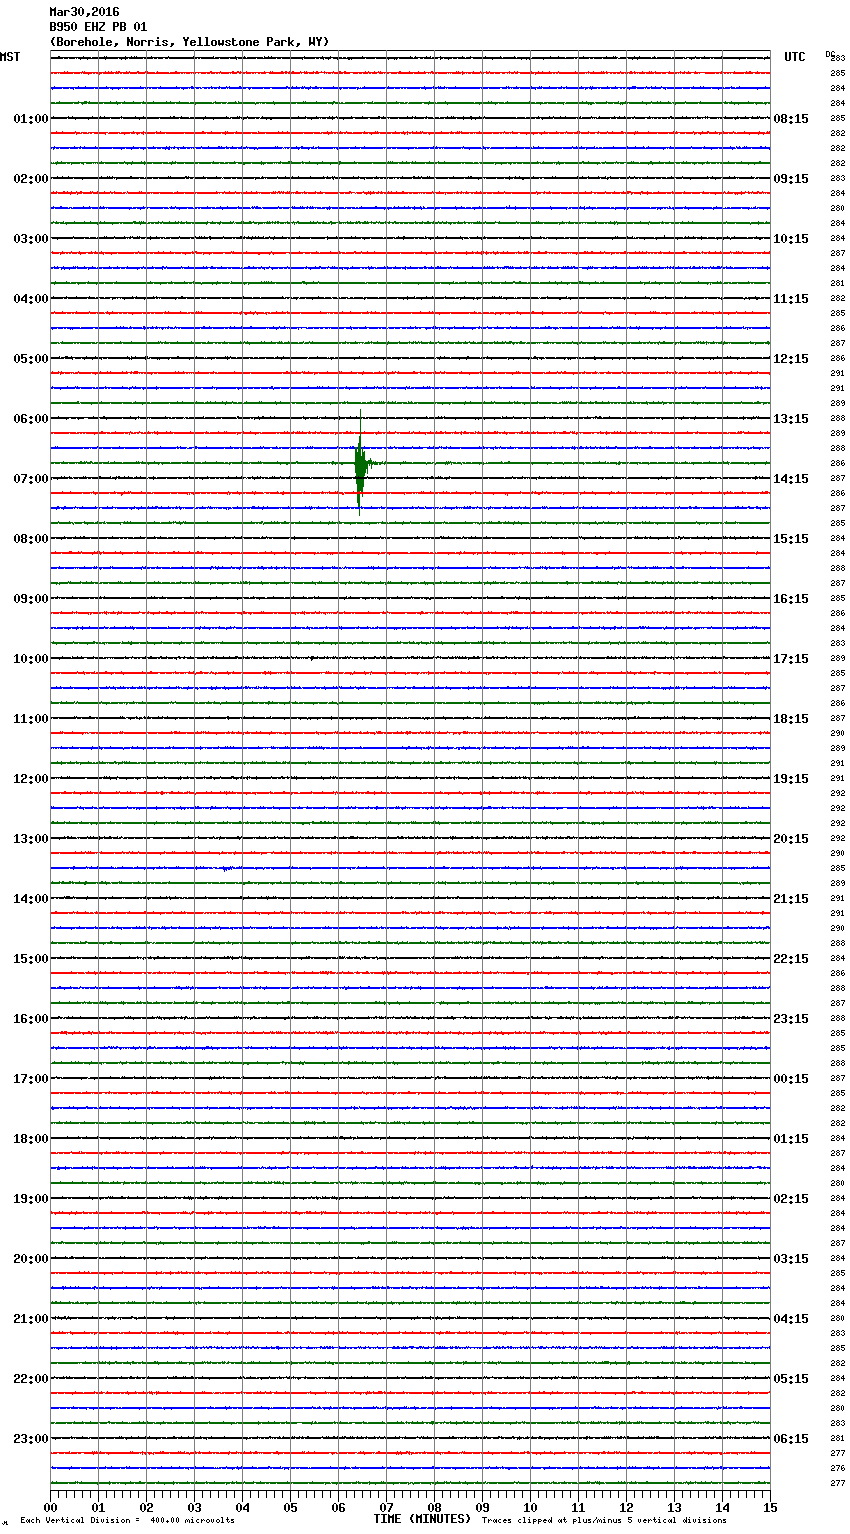Click the 01:15 UTC time label
850x1534 pixels.
(x=791, y=1139)
